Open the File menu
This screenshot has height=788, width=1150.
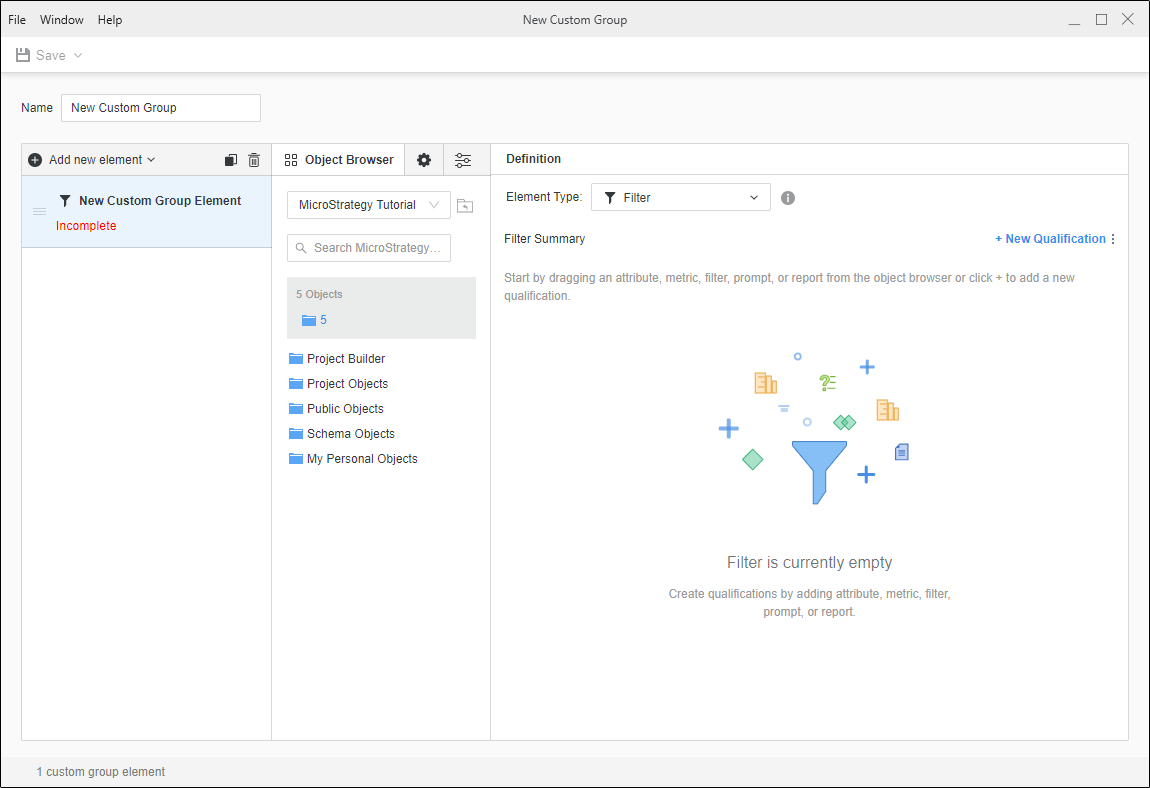(x=17, y=20)
